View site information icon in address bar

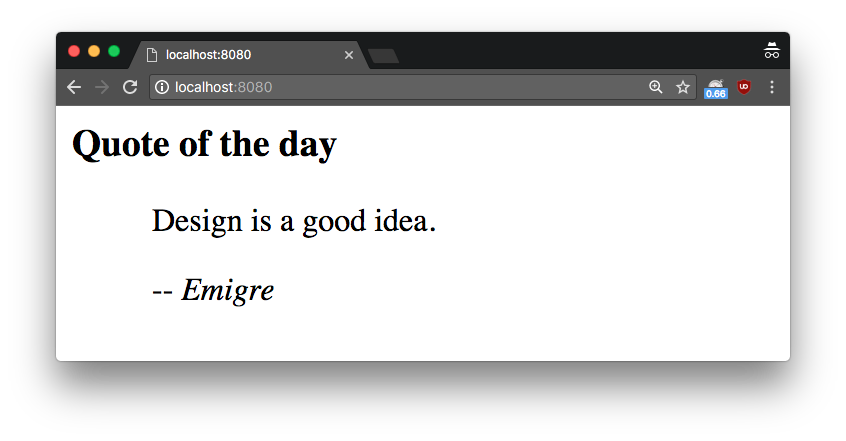[x=162, y=88]
